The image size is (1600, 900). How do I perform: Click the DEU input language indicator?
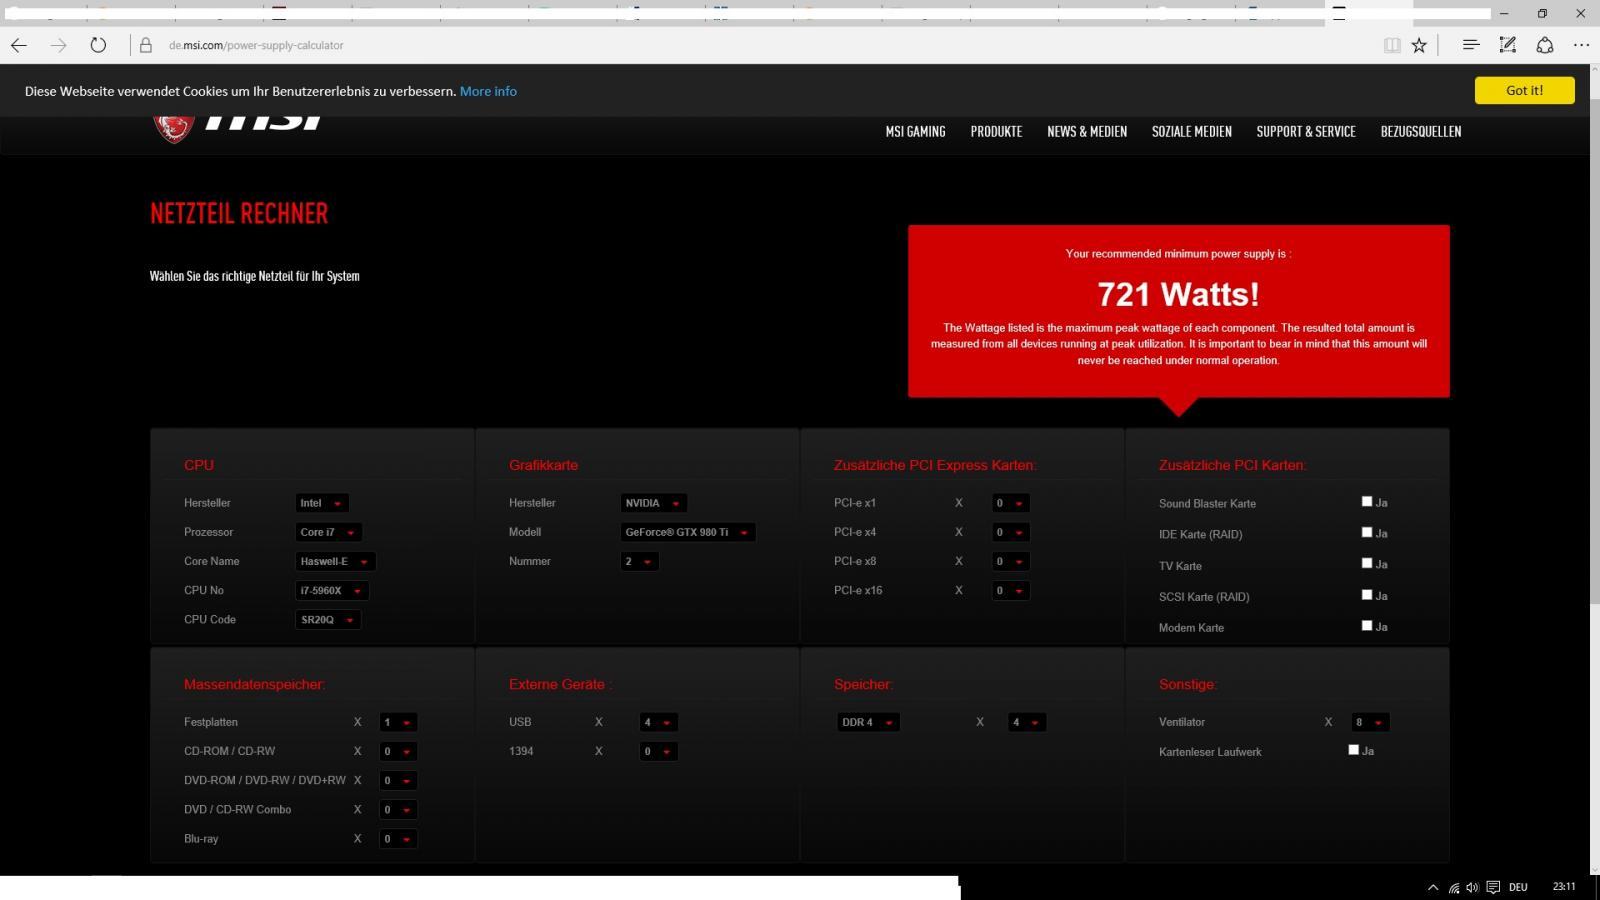[x=1518, y=887]
